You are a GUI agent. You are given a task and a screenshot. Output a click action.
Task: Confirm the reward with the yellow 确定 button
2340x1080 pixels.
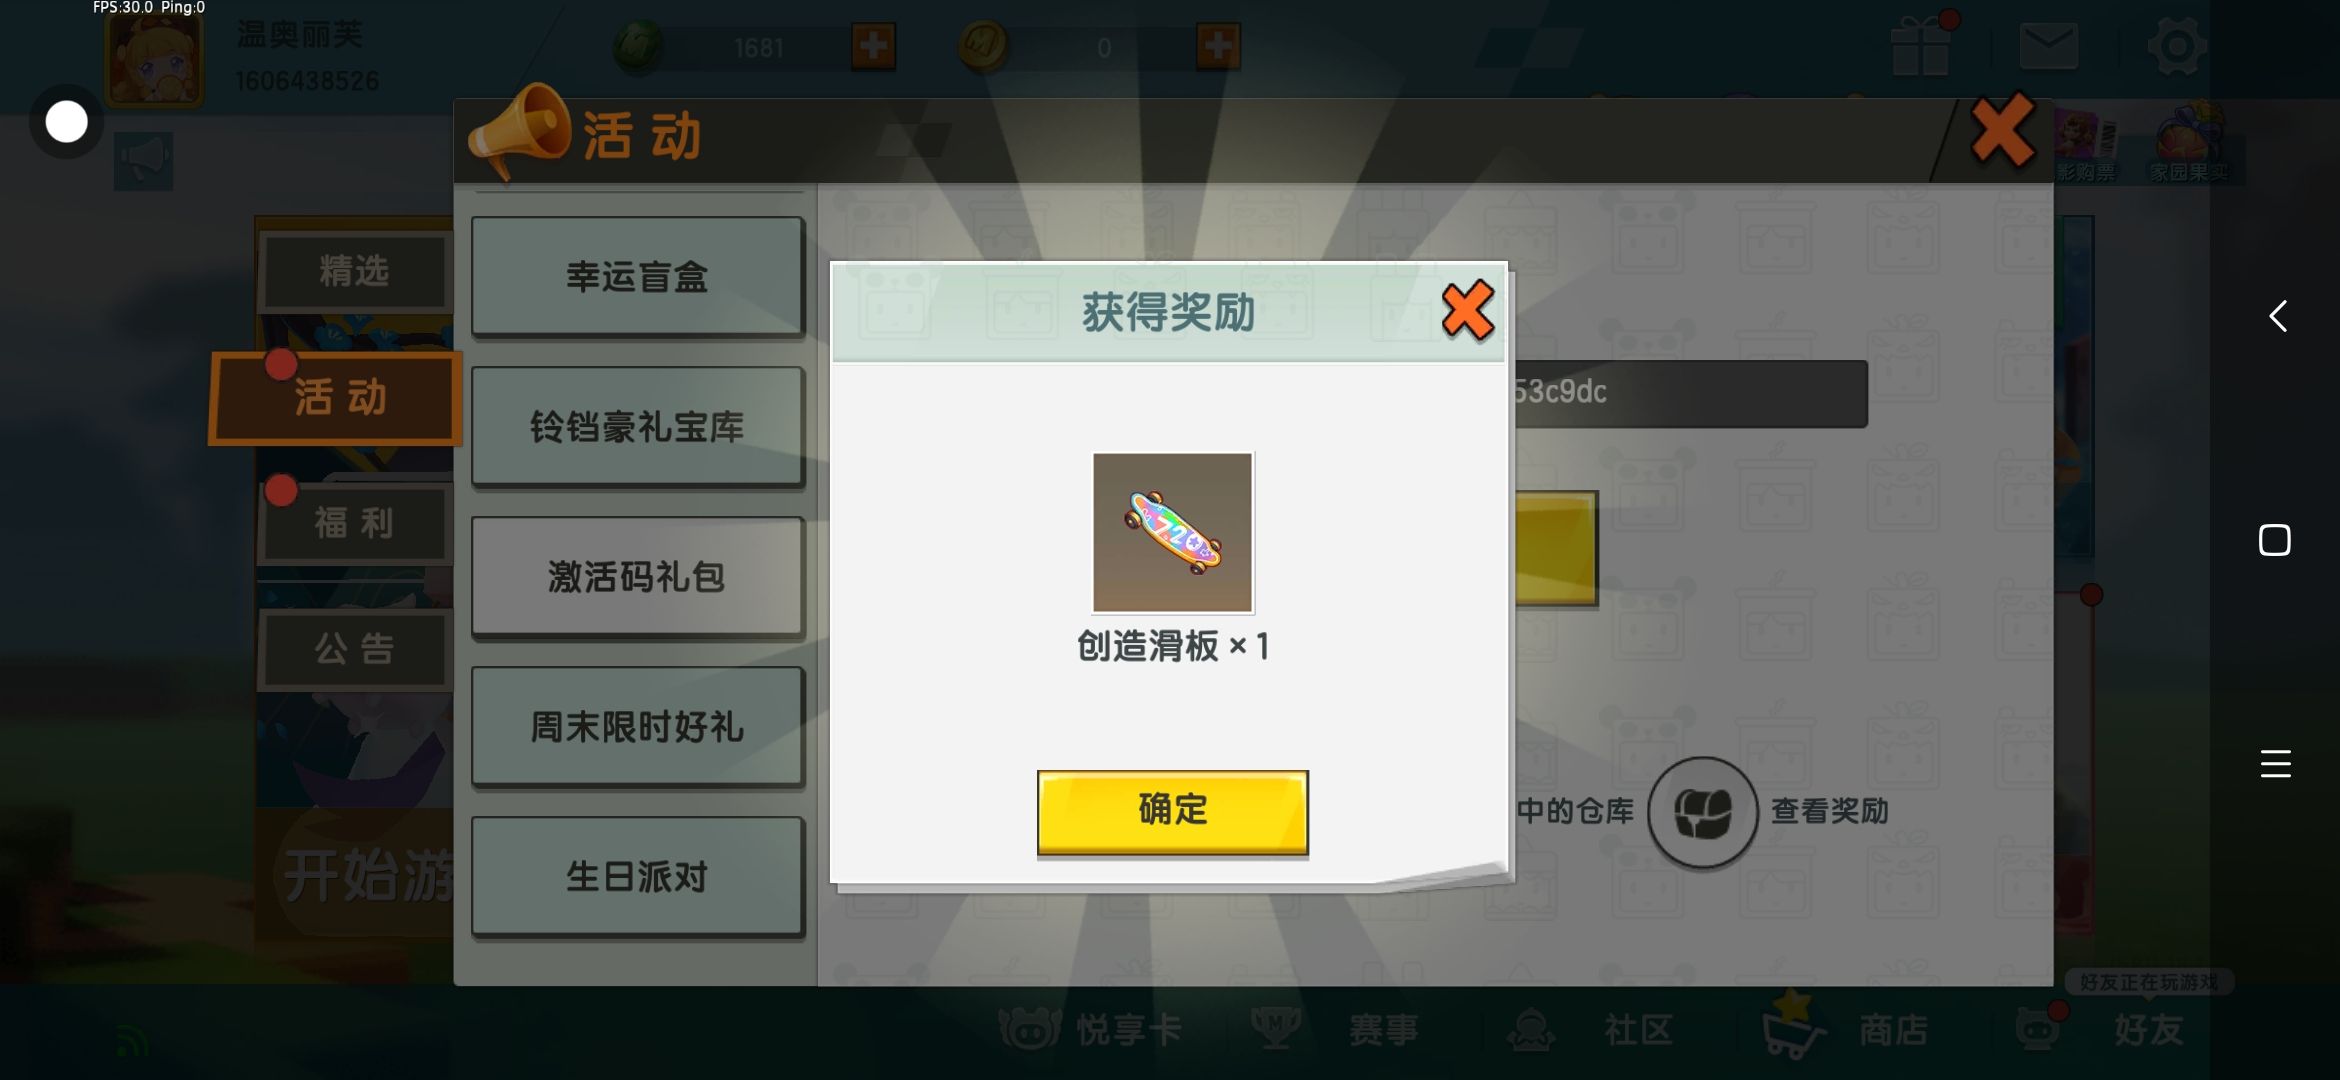1172,811
